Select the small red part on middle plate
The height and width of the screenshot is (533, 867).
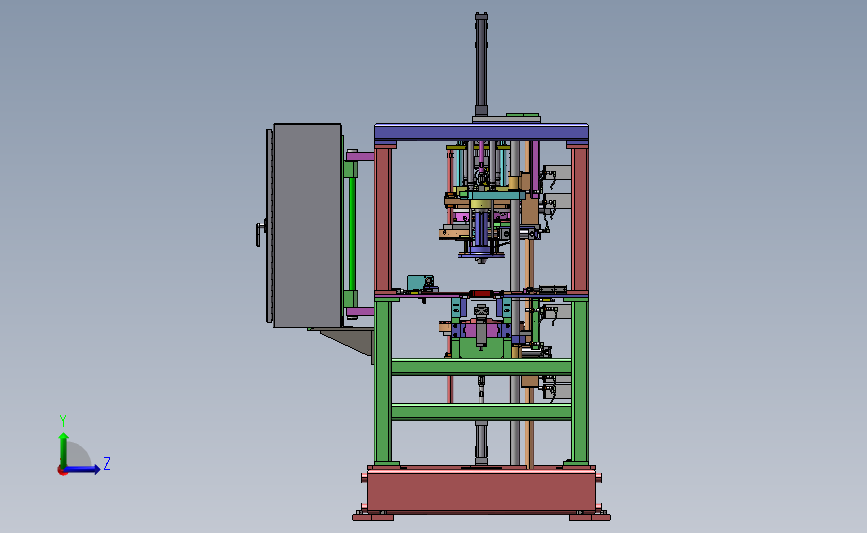click(480, 294)
